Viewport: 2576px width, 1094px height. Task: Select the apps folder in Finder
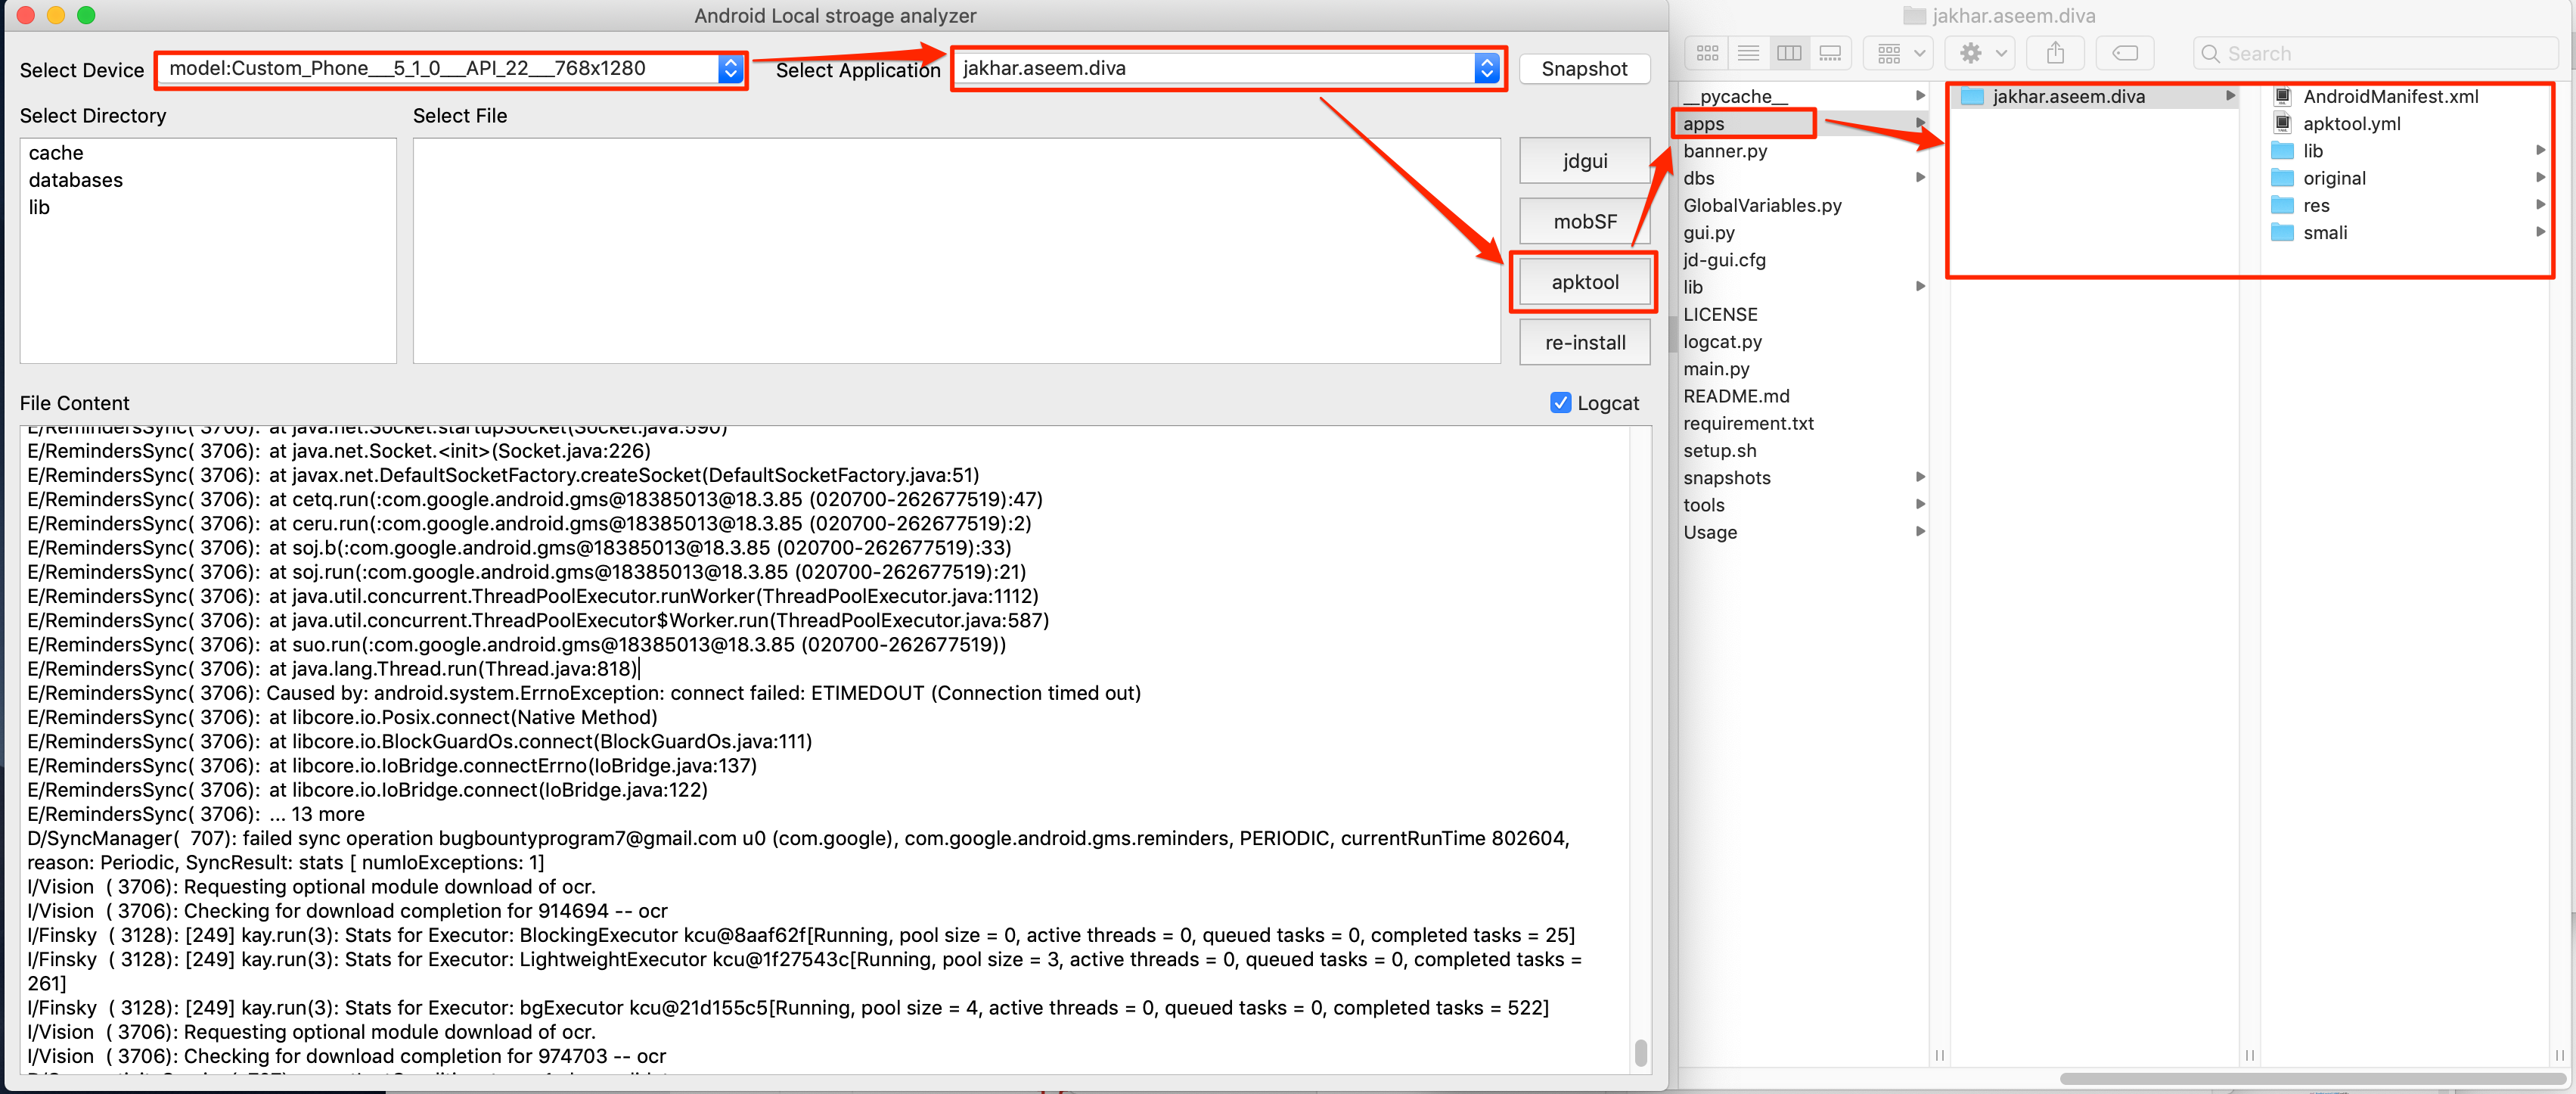(1704, 124)
